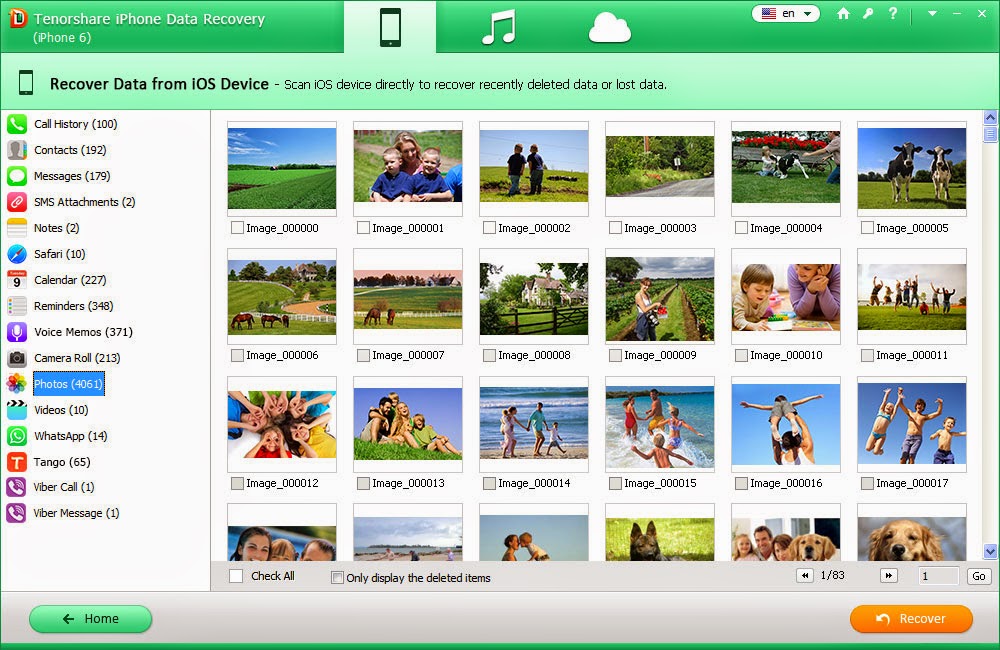This screenshot has height=650, width=1000.
Task: Select WhatsApp (14) in sidebar
Action: pyautogui.click(x=71, y=436)
